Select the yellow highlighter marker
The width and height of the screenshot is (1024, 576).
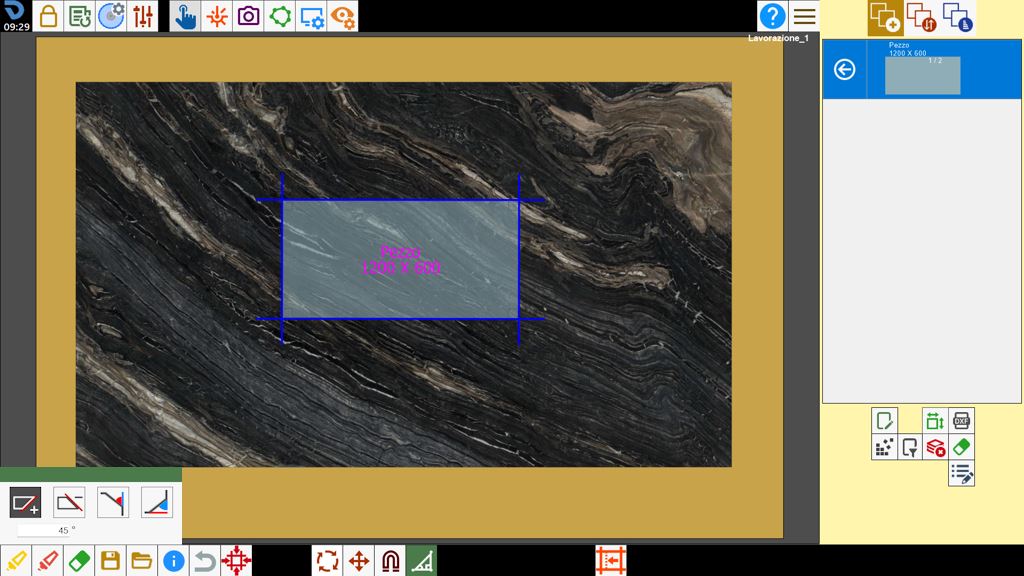point(16,561)
